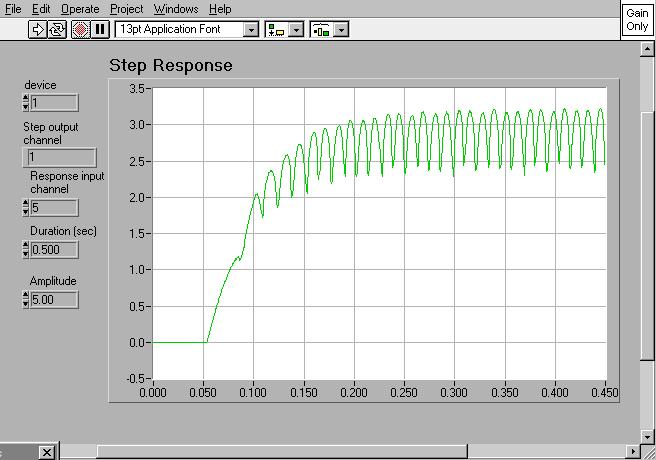Click the device label

(x=40, y=85)
